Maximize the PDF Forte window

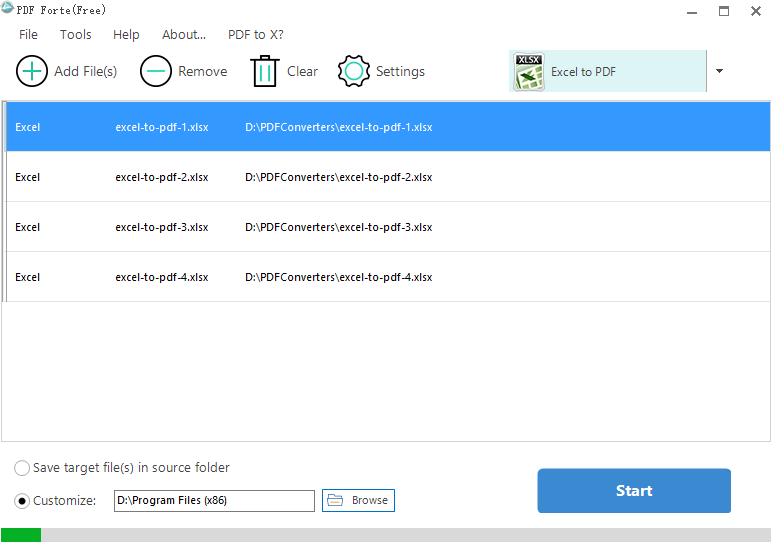tap(724, 11)
